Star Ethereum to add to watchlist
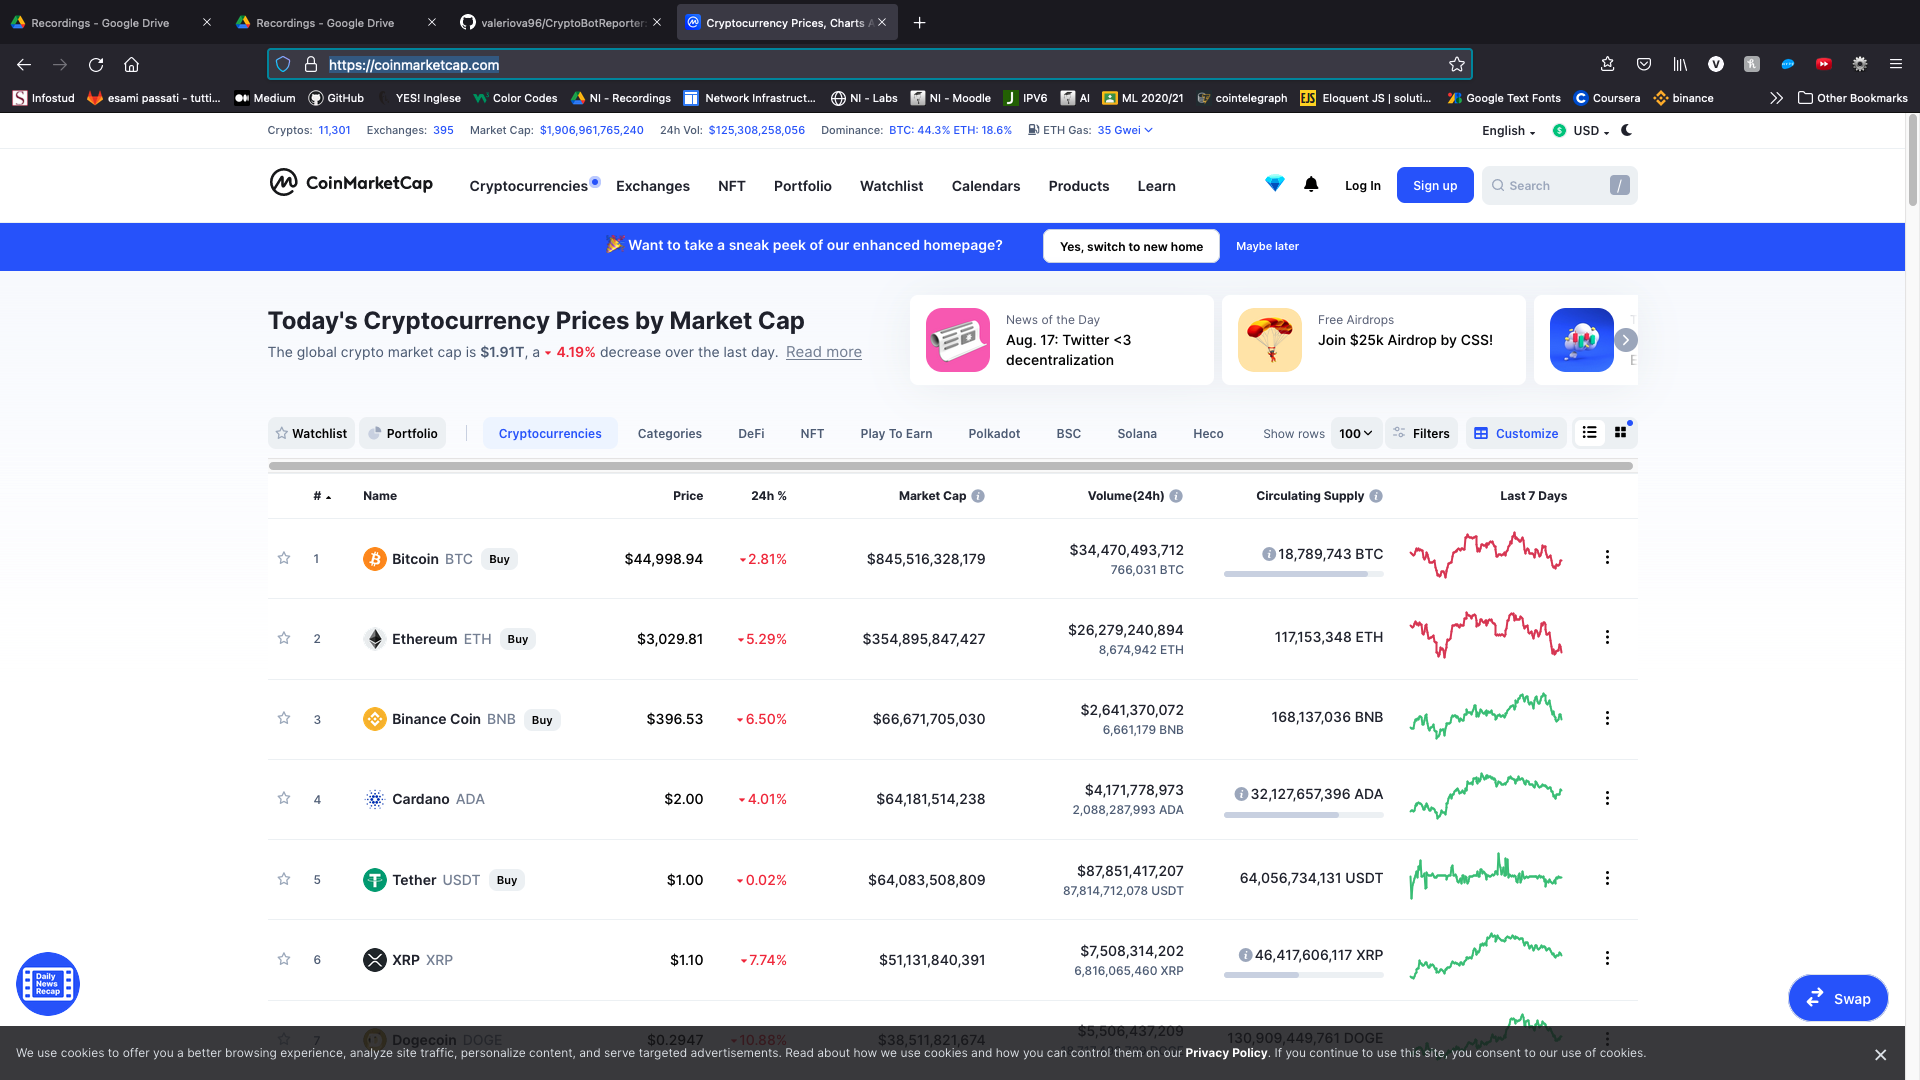This screenshot has width=1920, height=1080. coord(284,638)
